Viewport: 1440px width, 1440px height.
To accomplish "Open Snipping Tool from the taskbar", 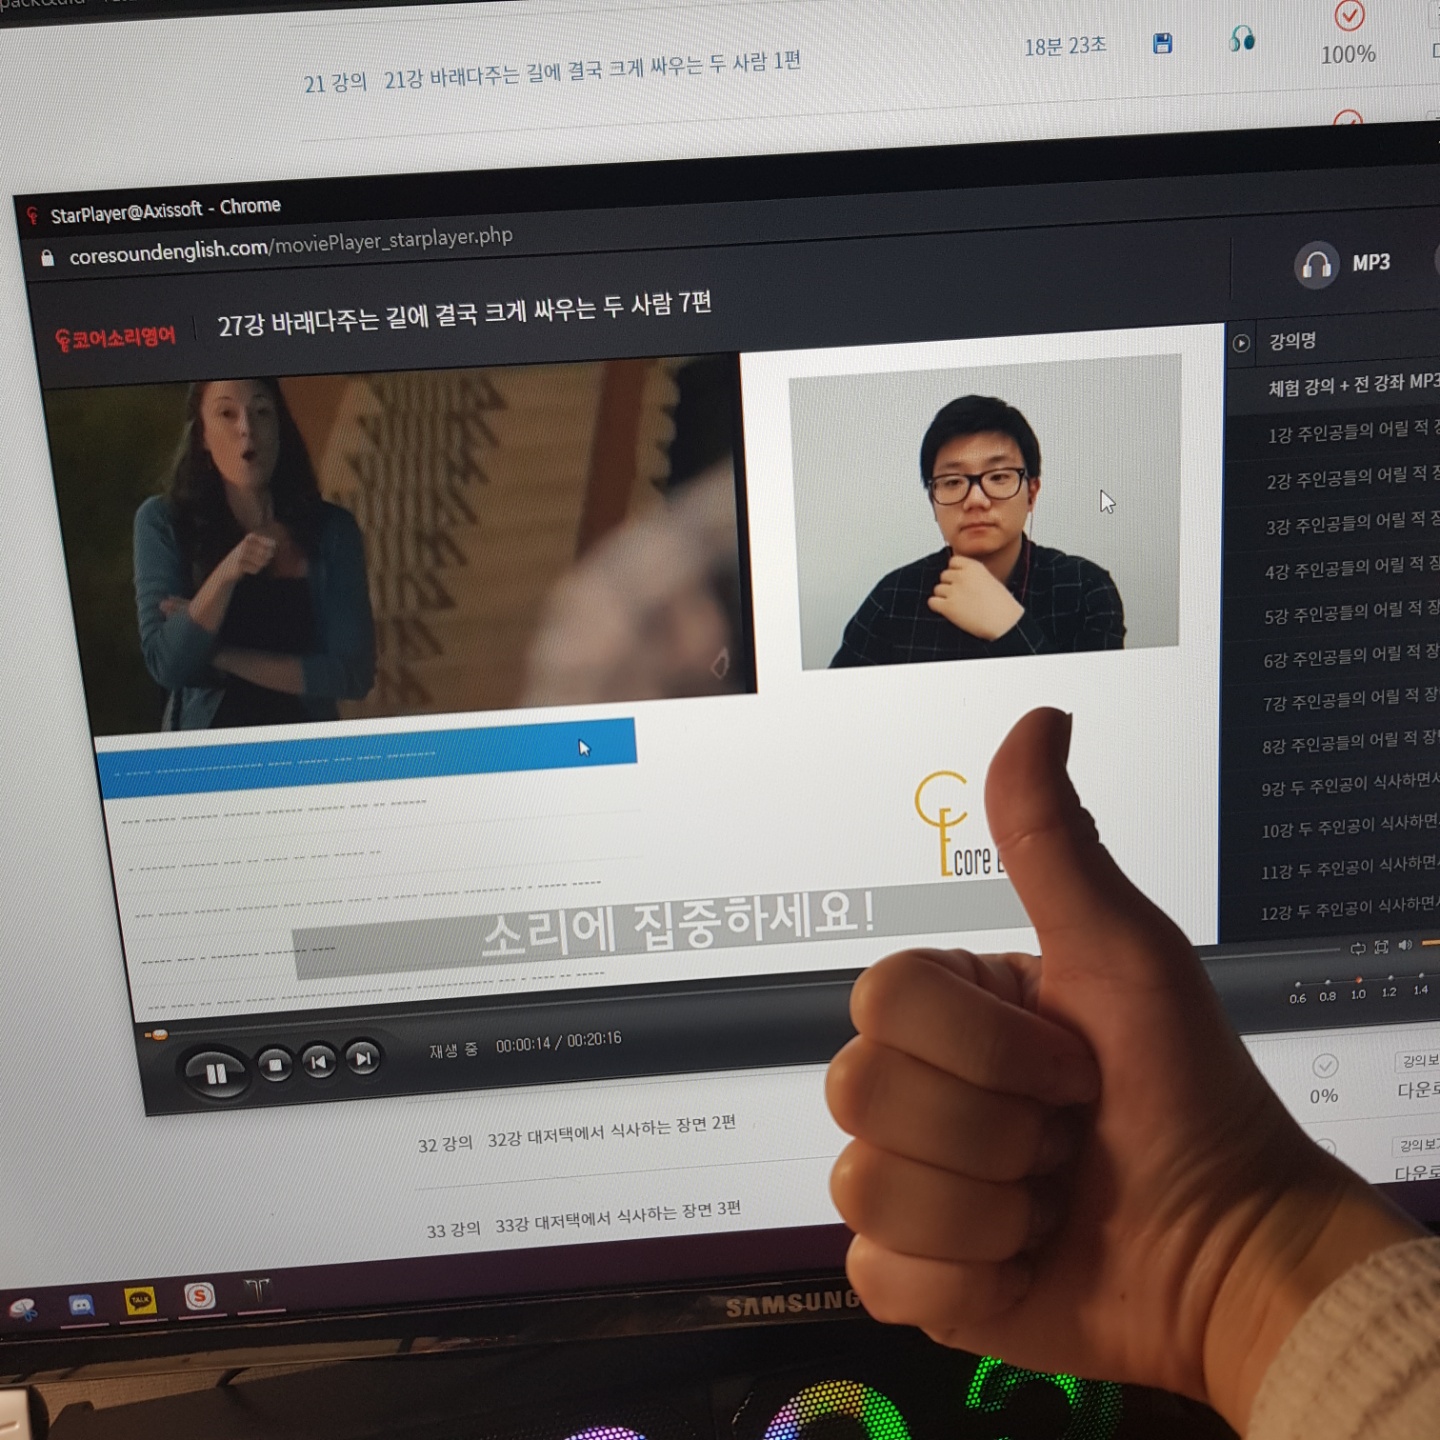I will pyautogui.click(x=23, y=1308).
